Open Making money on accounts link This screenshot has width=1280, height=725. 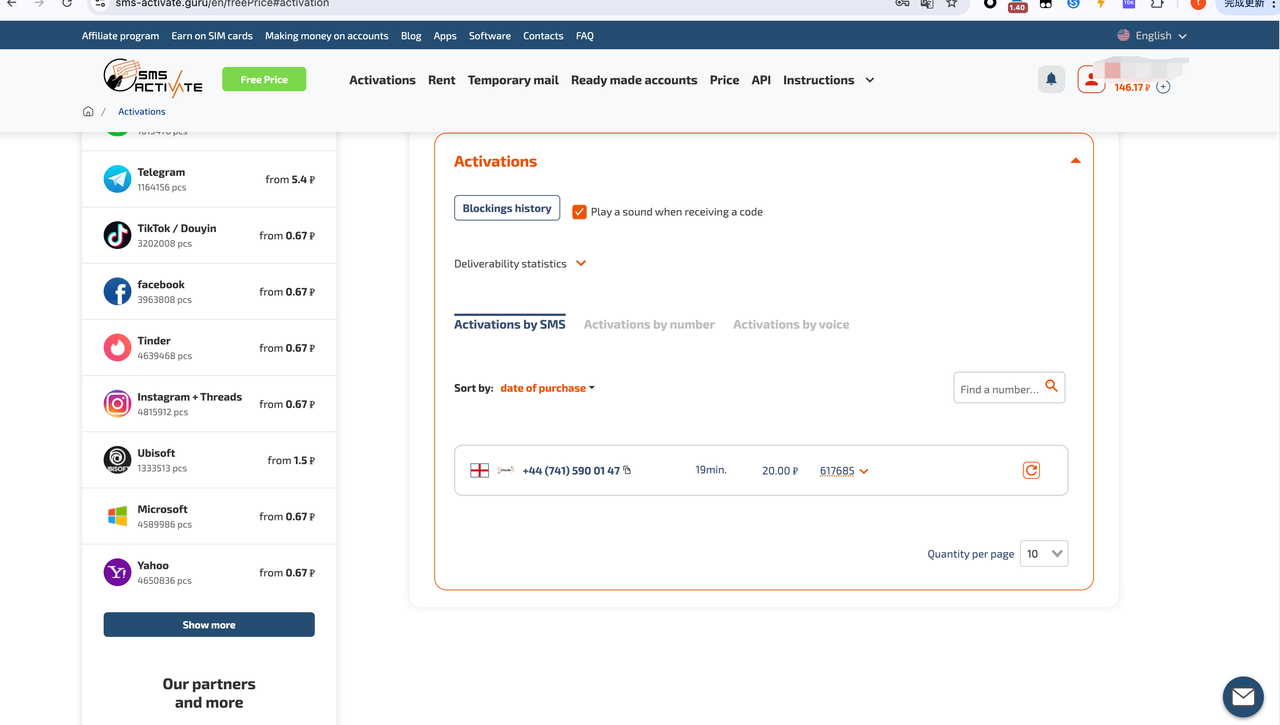click(x=326, y=35)
